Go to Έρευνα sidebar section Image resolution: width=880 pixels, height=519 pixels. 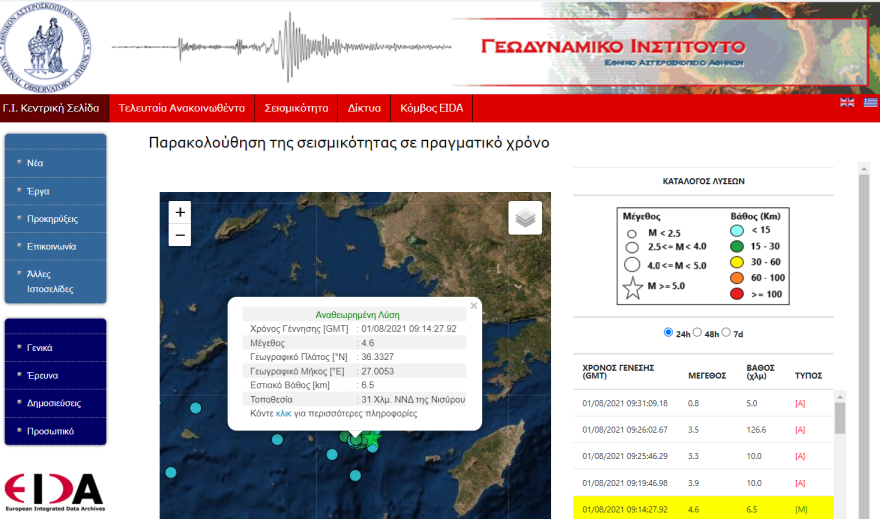tap(43, 375)
